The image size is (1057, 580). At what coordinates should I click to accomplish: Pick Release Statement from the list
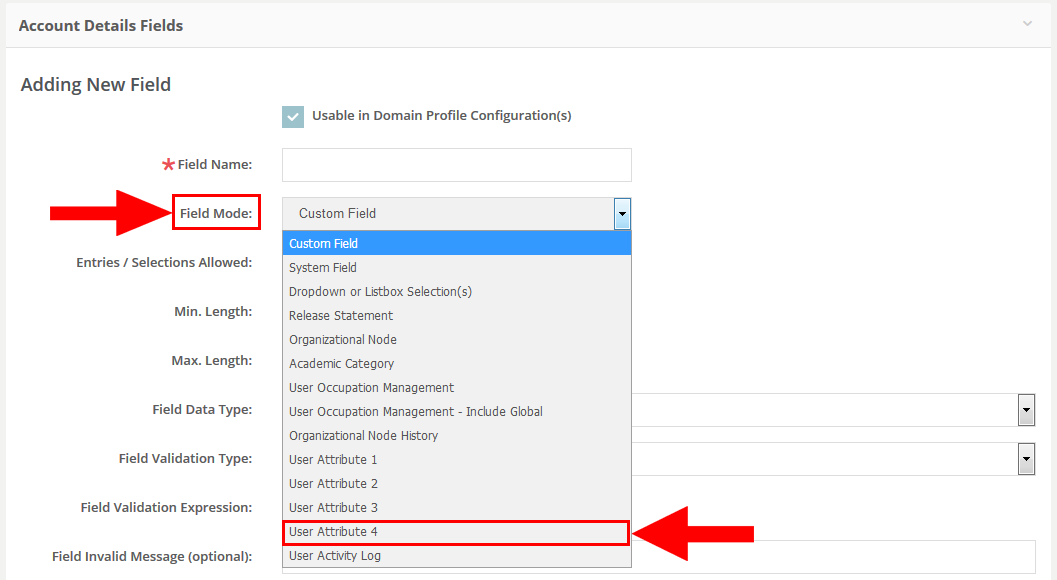456,316
